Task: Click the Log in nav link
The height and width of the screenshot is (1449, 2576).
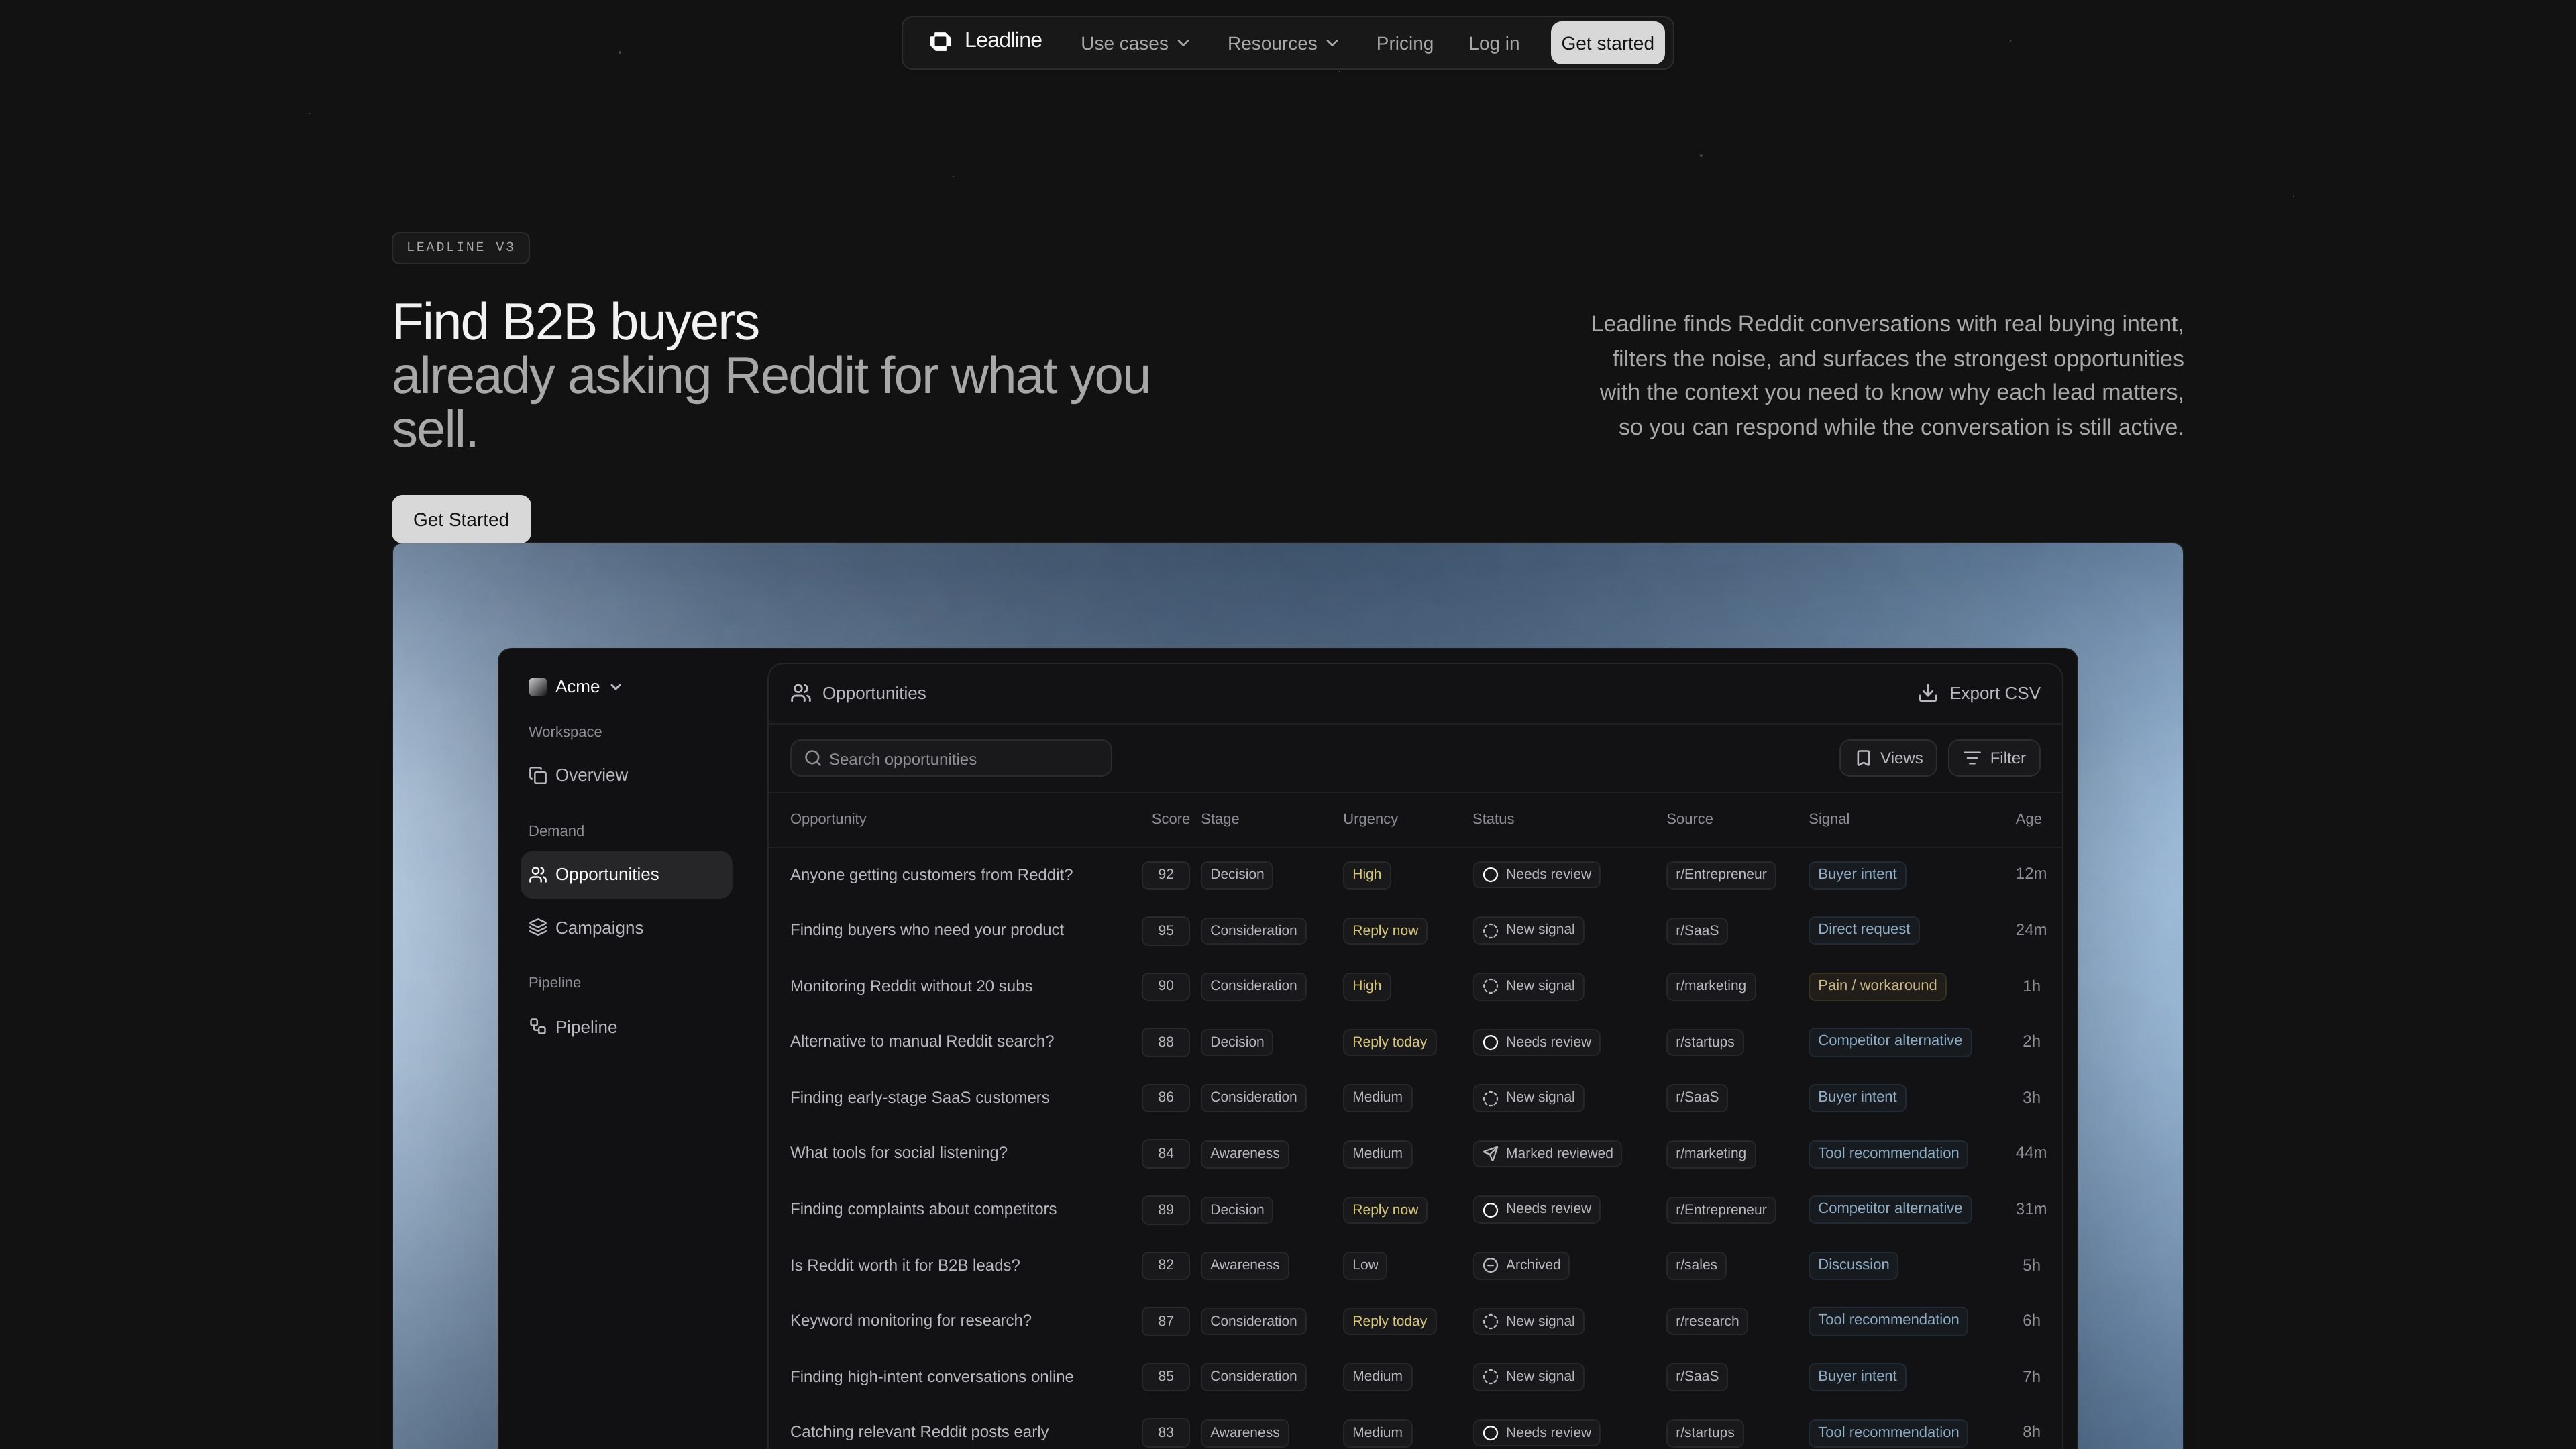Action: [1494, 43]
